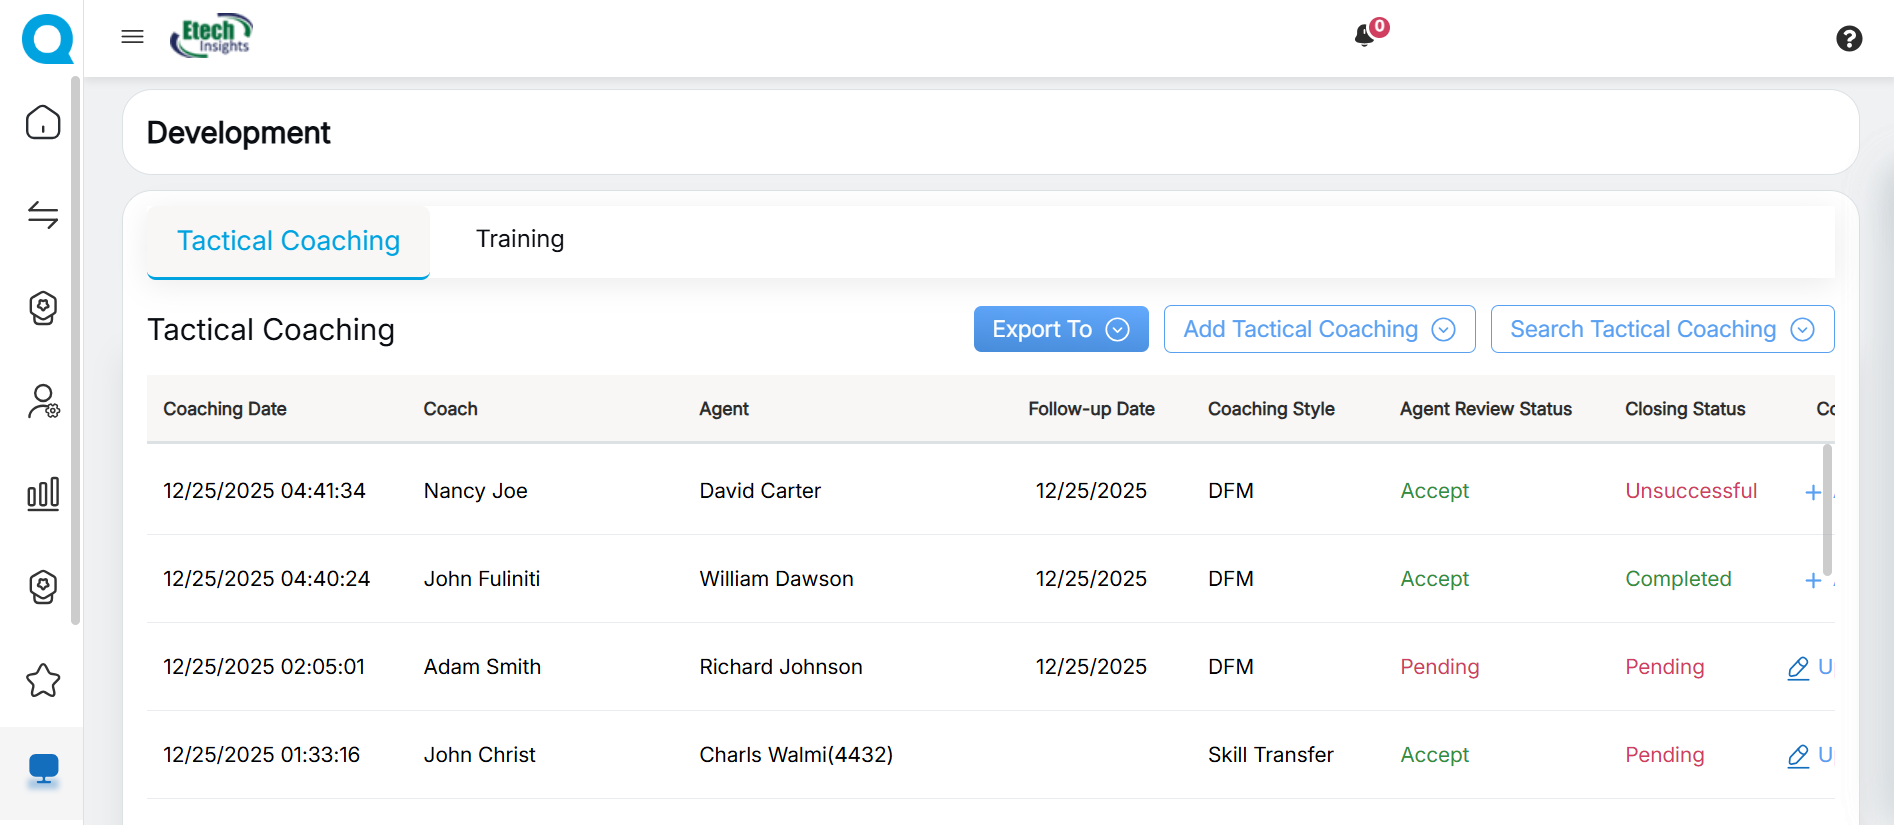
Task: Expand the Search Tactical Coaching panel
Action: (x=1661, y=329)
